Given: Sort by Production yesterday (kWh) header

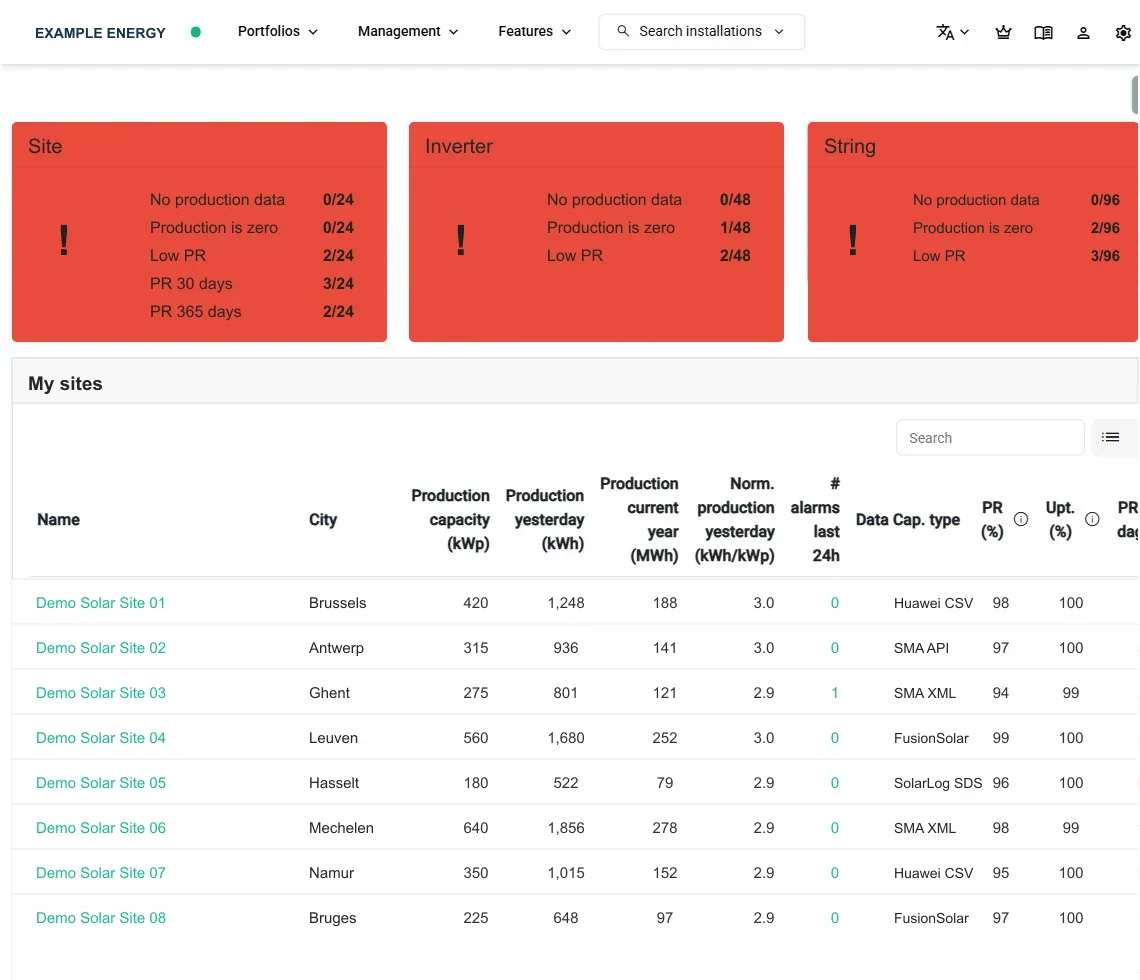Looking at the screenshot, I should (x=545, y=520).
